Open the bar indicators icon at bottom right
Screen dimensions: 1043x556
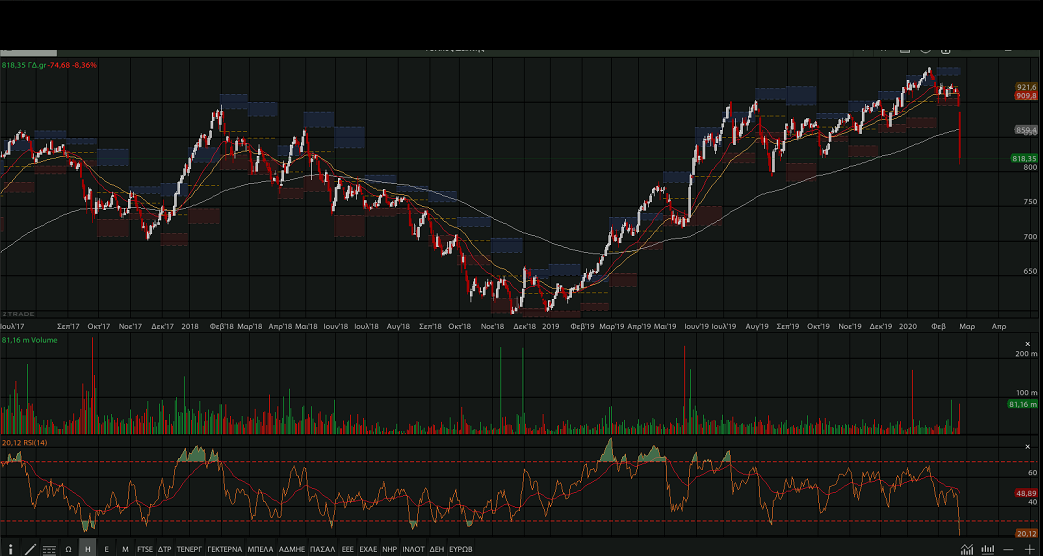[x=988, y=549]
